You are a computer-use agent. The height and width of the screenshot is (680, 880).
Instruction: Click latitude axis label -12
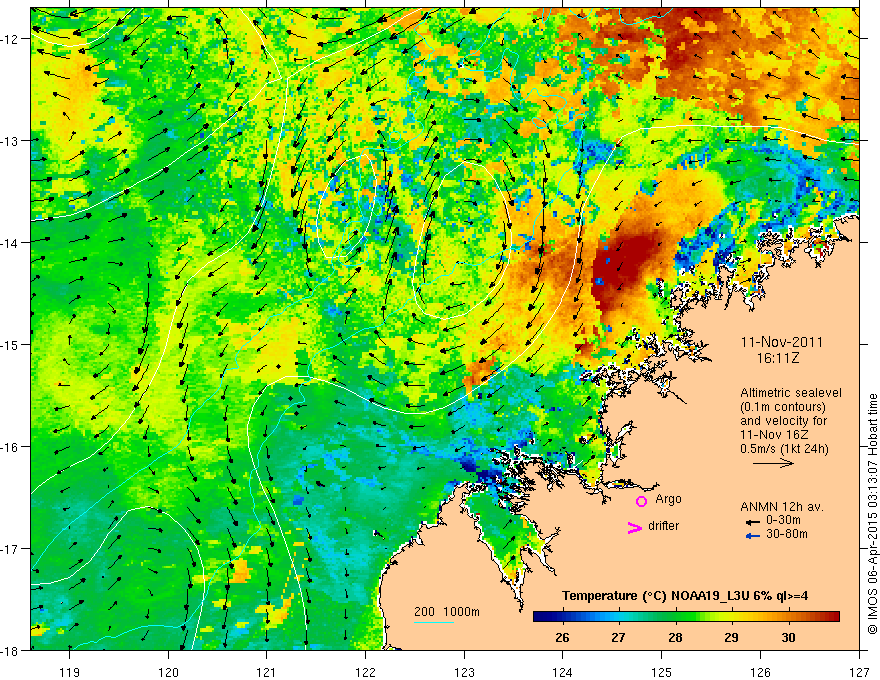(x=11, y=39)
